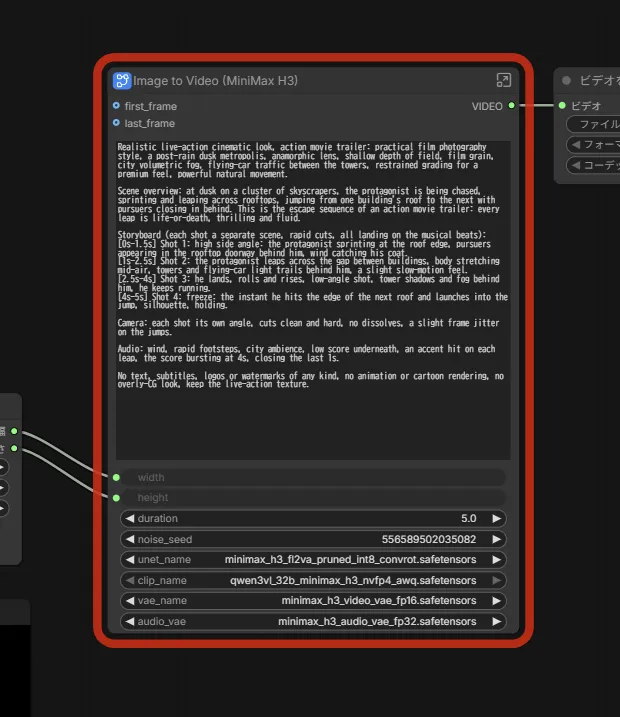The width and height of the screenshot is (620, 717).
Task: Click the expand node icon in title bar
Action: 503,80
